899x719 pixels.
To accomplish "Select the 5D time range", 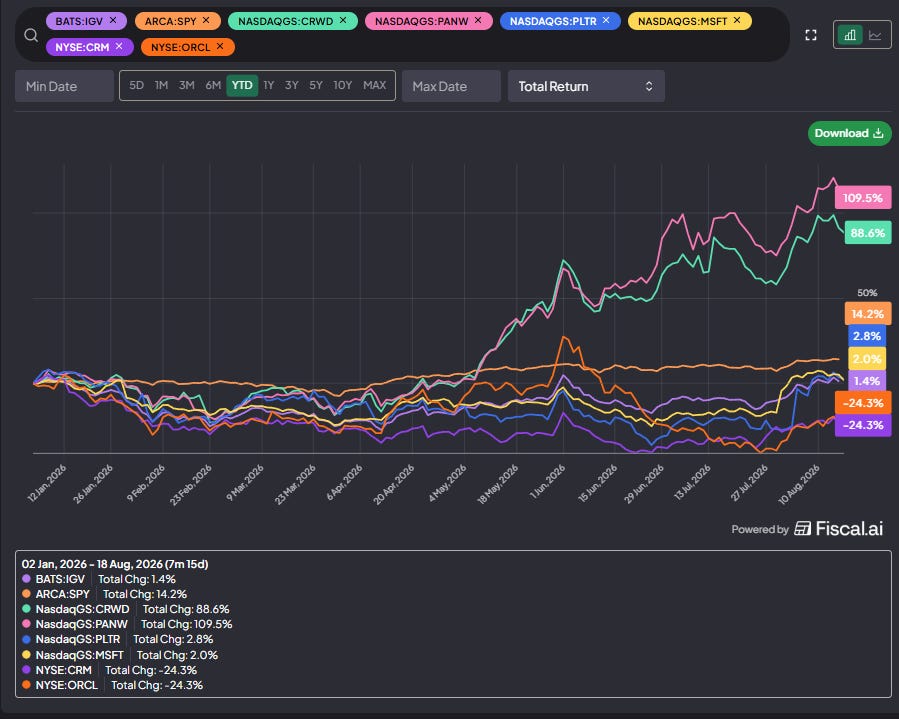I will pos(136,85).
